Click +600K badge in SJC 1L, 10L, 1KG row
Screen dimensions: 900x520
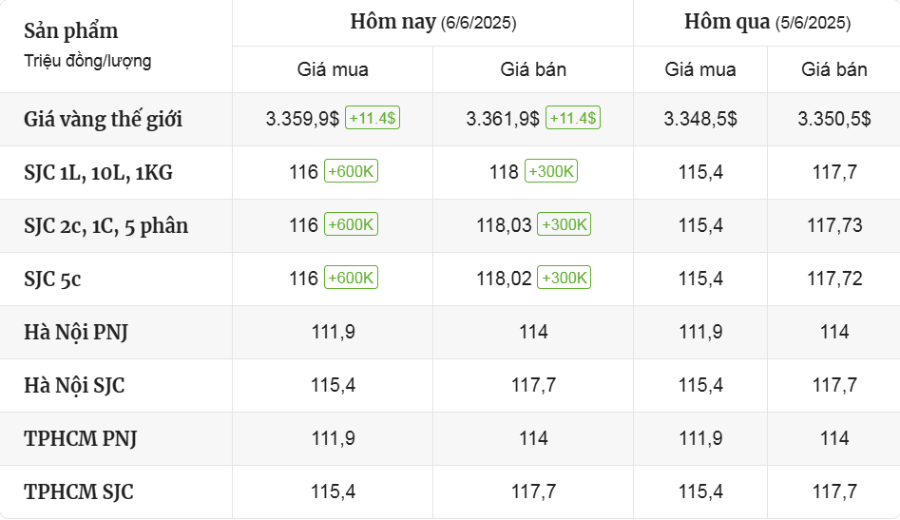pyautogui.click(x=351, y=172)
